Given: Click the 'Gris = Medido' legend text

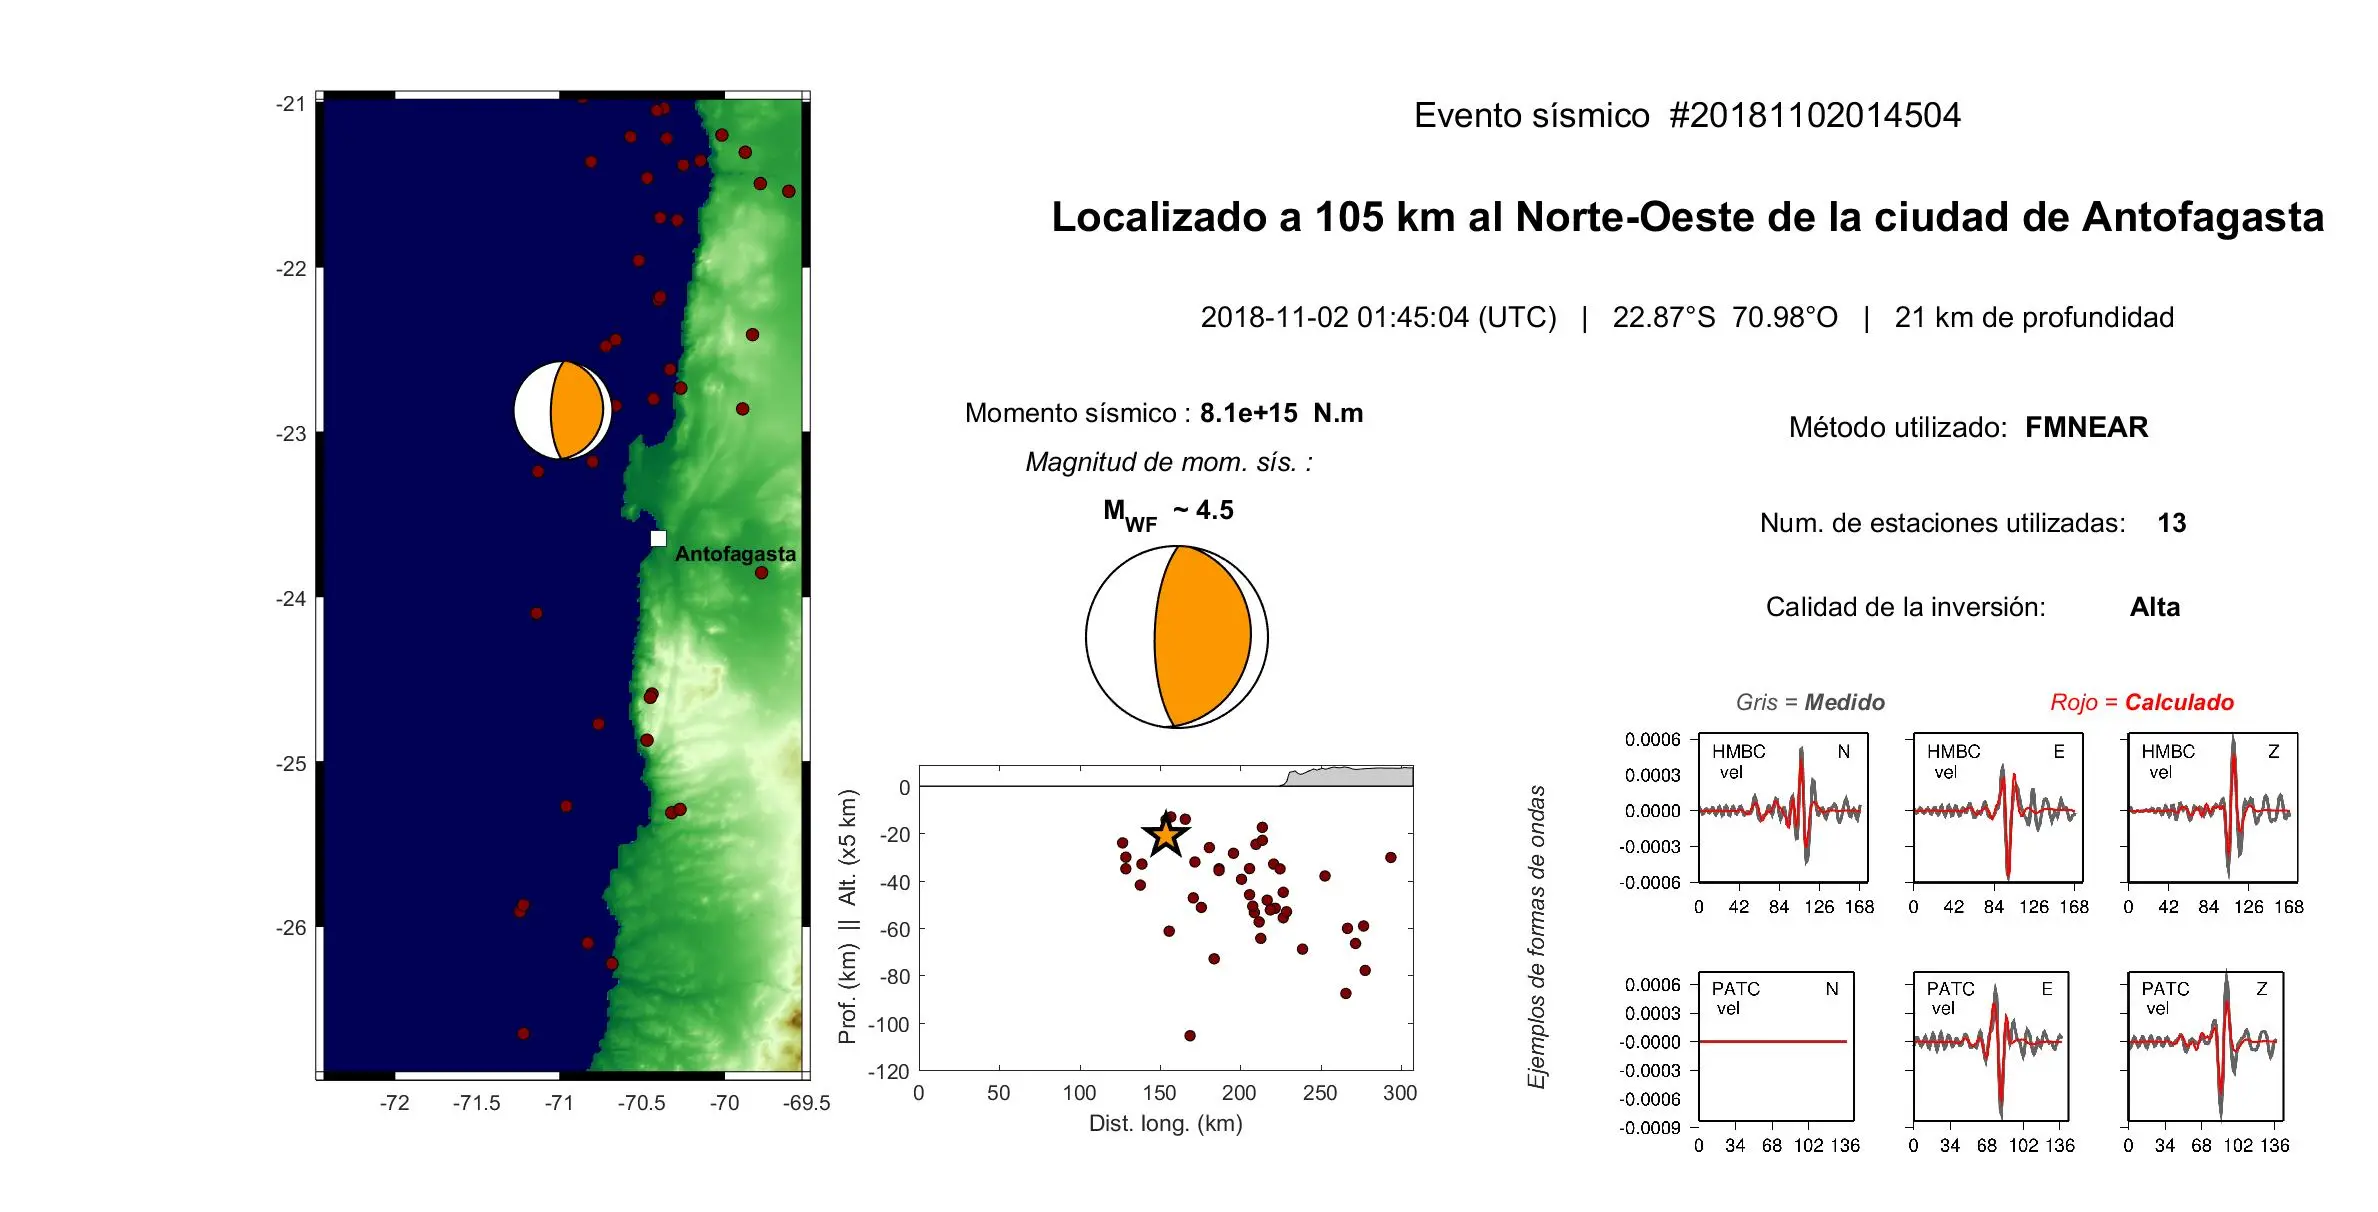Looking at the screenshot, I should click(1810, 702).
